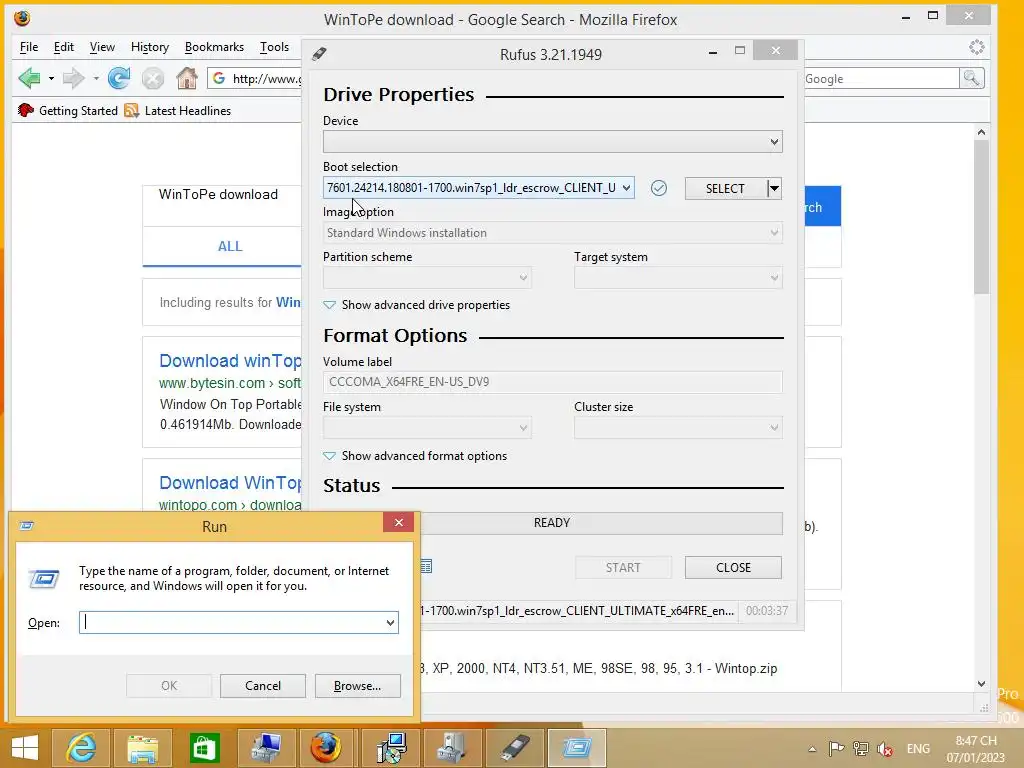Launch Internet Explorer from taskbar
Screen dimensions: 1024x768
(81, 748)
